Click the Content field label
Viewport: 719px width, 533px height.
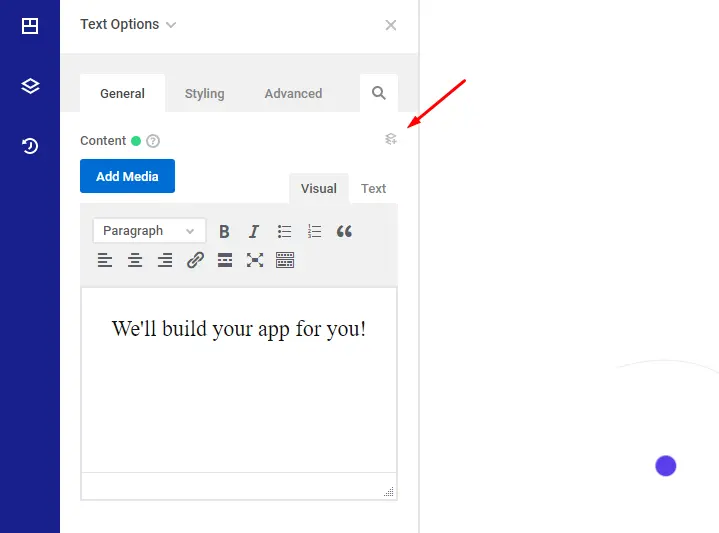tap(103, 141)
